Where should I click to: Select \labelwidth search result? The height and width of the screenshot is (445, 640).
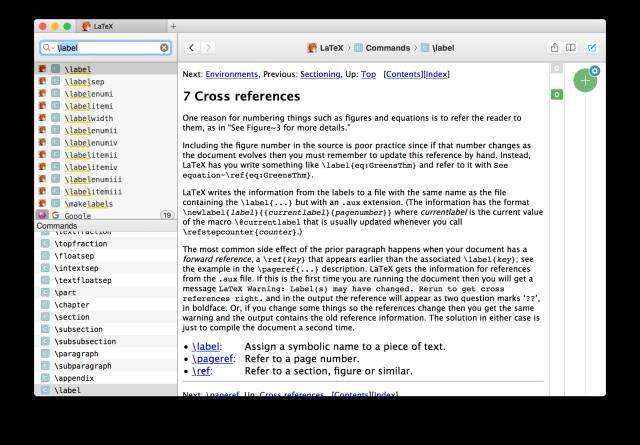tap(106, 118)
